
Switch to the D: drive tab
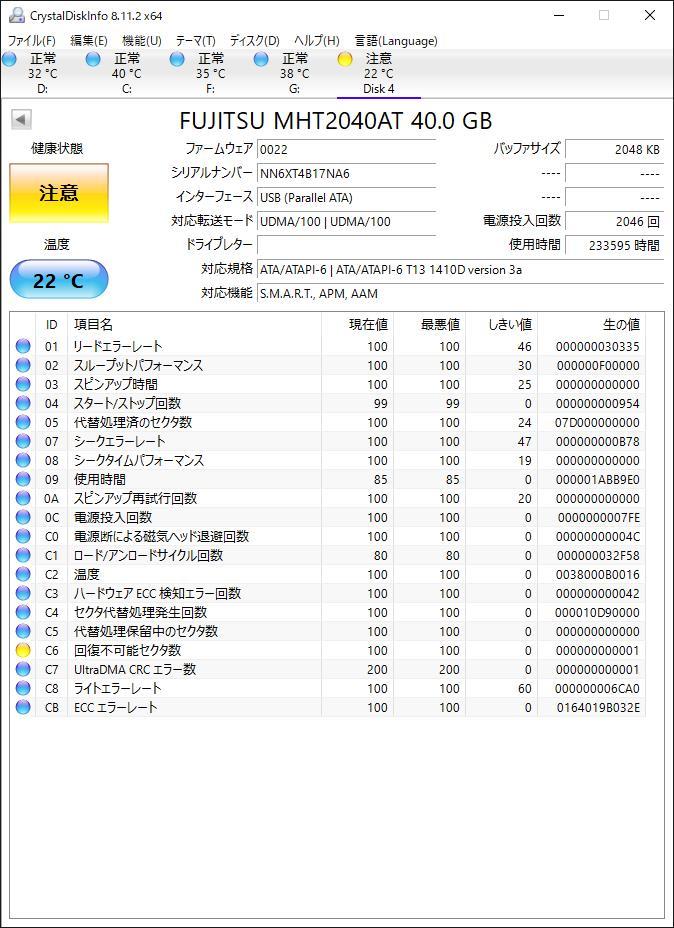[x=43, y=74]
